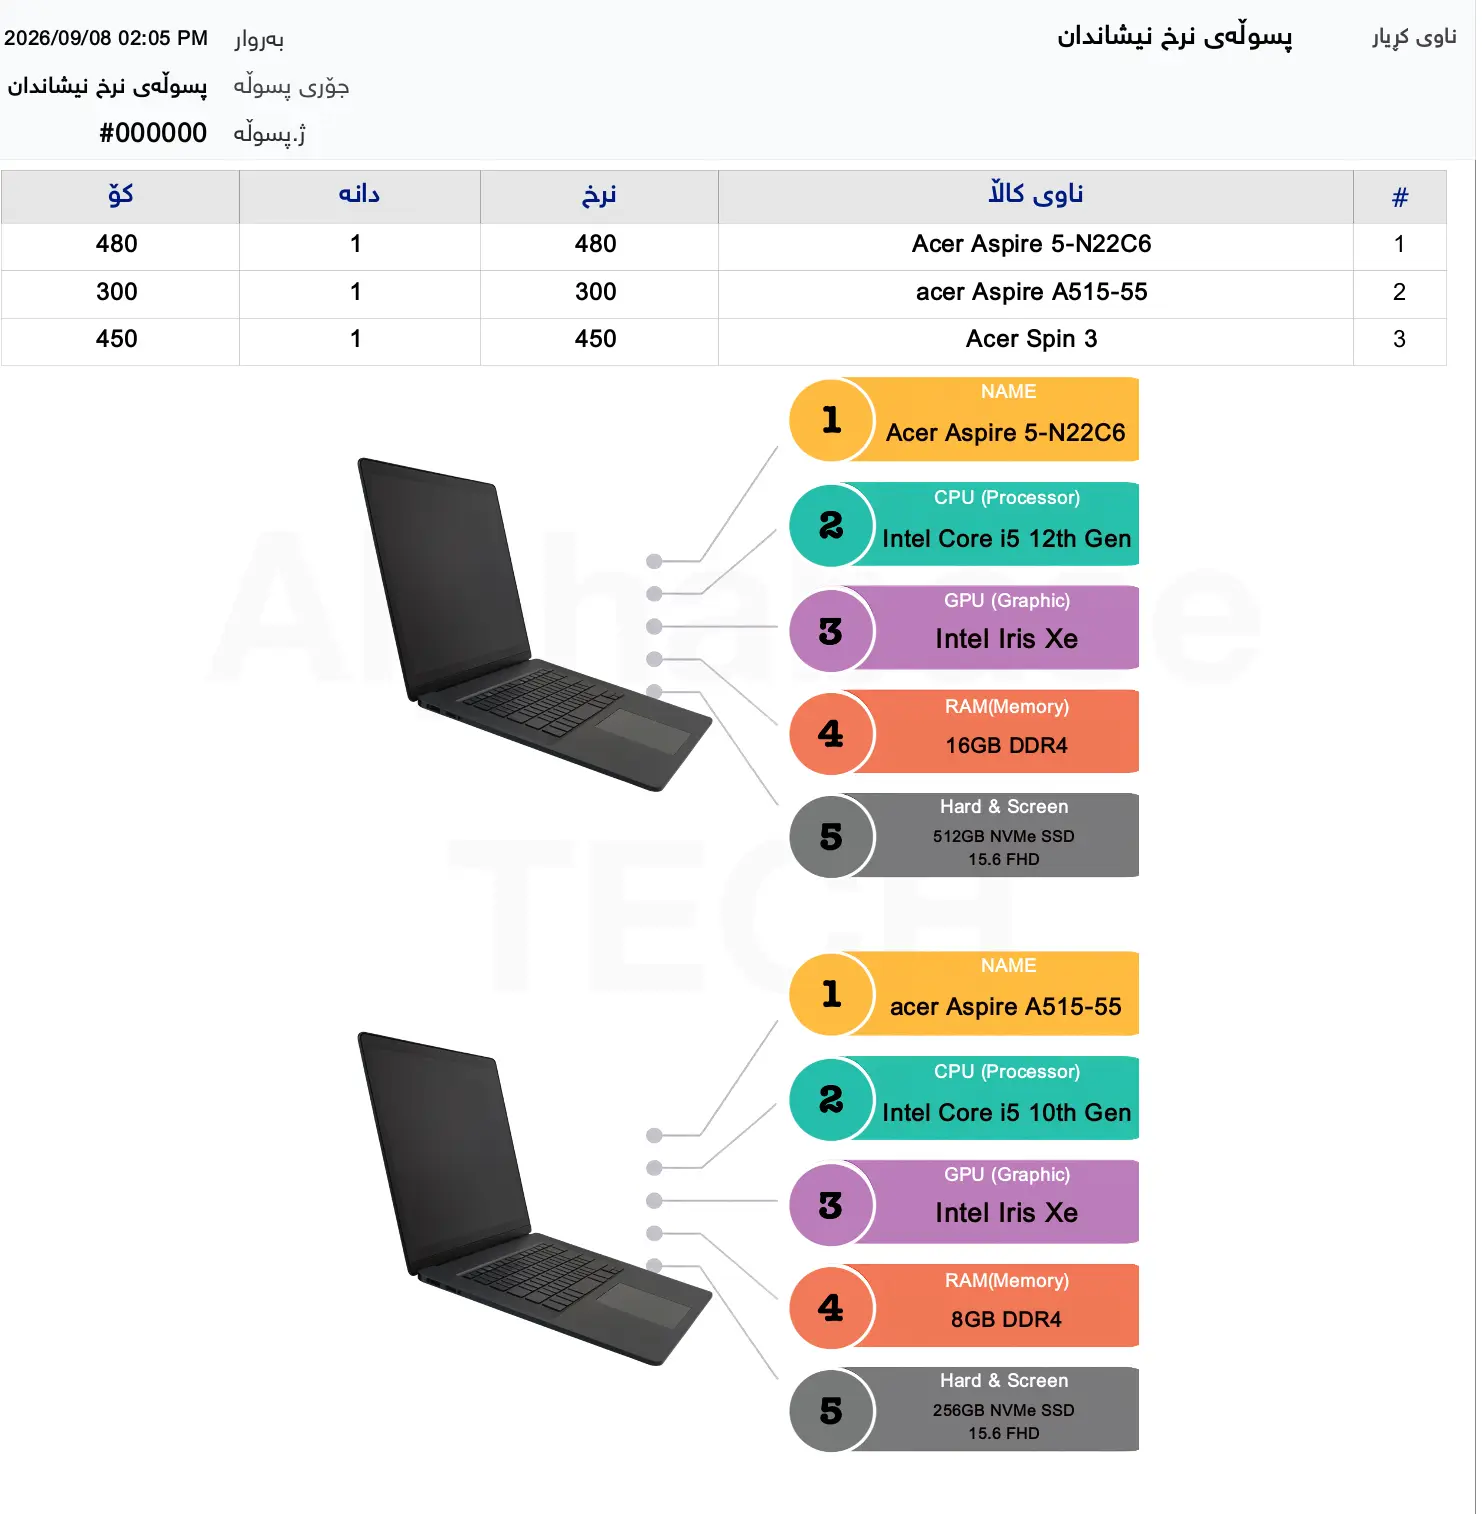Image resolution: width=1482 pixels, height=1514 pixels.
Task: Click the spec text '512GB NVMe SSD'
Action: click(x=1004, y=836)
